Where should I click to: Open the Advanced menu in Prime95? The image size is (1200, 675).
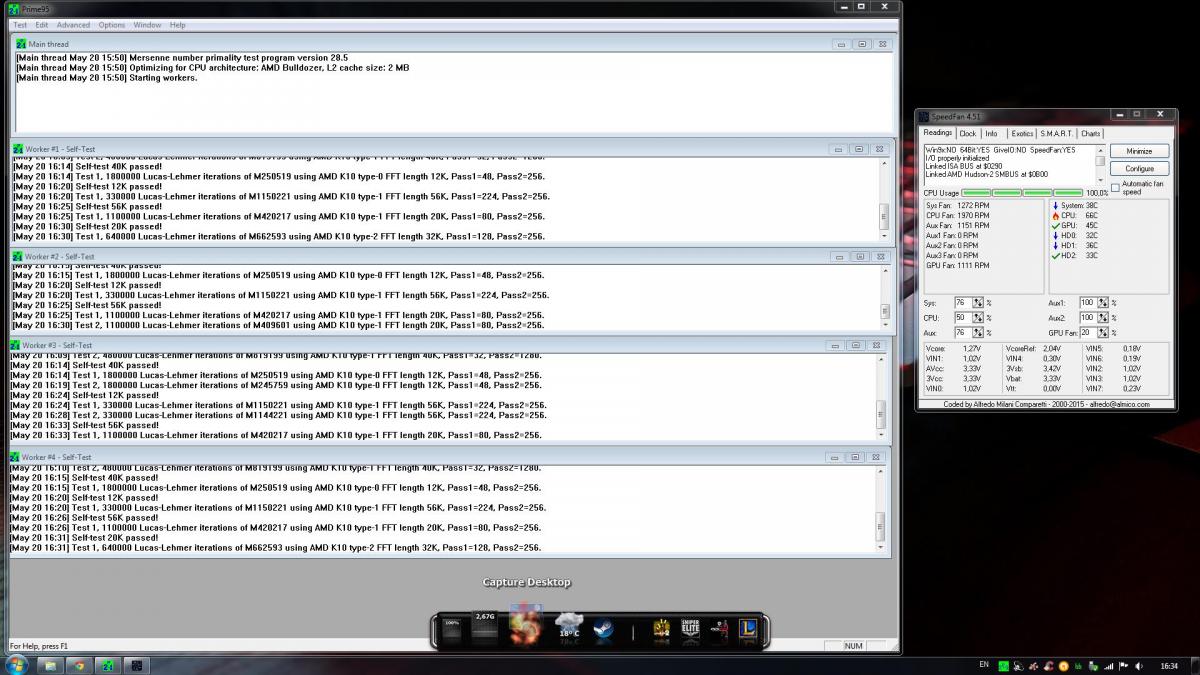73,25
